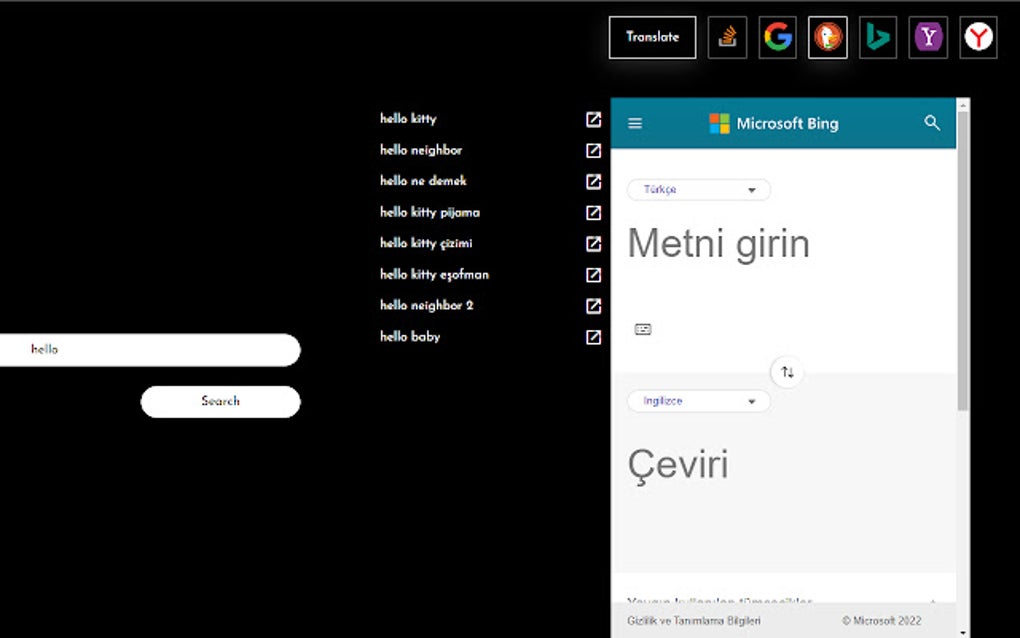Open hello neighbor suggestion external link icon
Viewport: 1020px width, 638px height.
pyautogui.click(x=593, y=150)
